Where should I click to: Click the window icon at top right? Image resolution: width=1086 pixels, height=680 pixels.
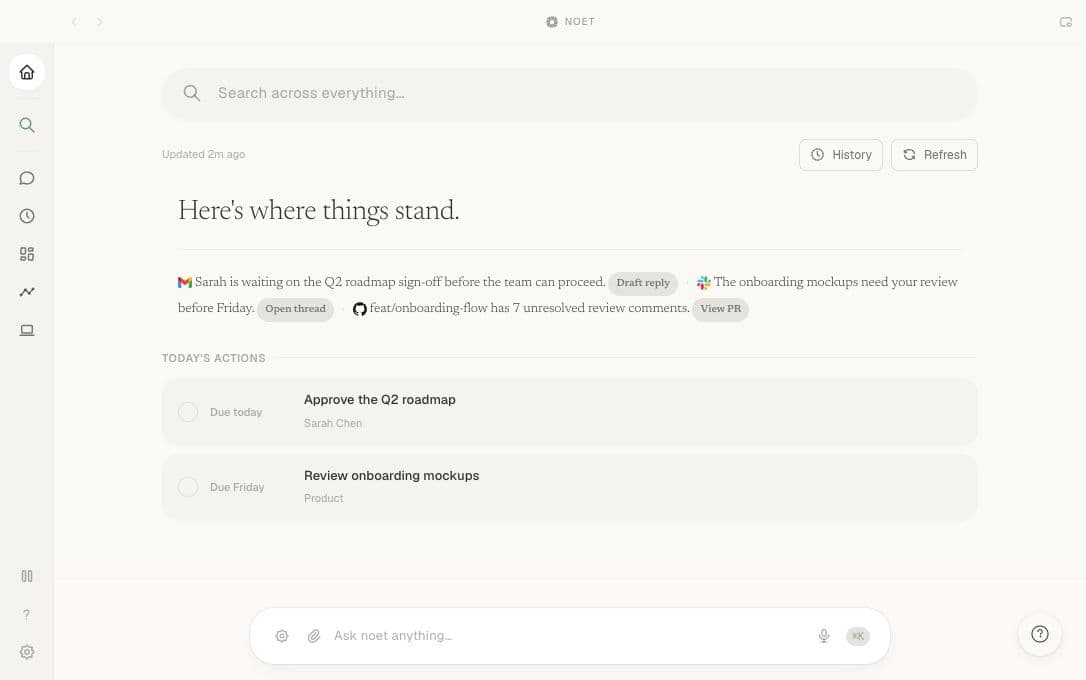pyautogui.click(x=1066, y=22)
